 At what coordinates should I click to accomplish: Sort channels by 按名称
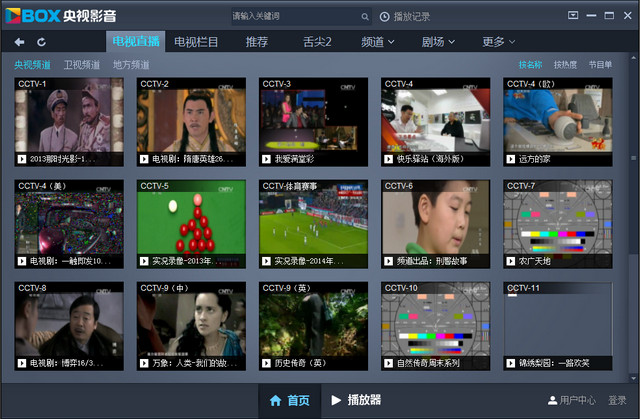pyautogui.click(x=530, y=65)
